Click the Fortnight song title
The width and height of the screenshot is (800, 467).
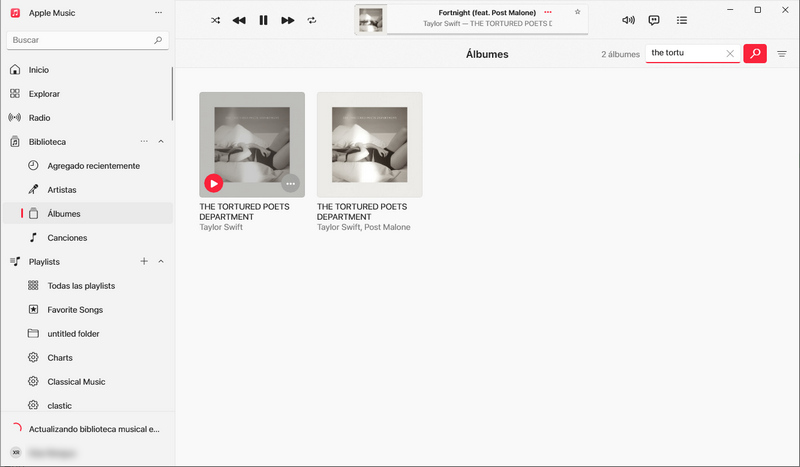(x=487, y=12)
